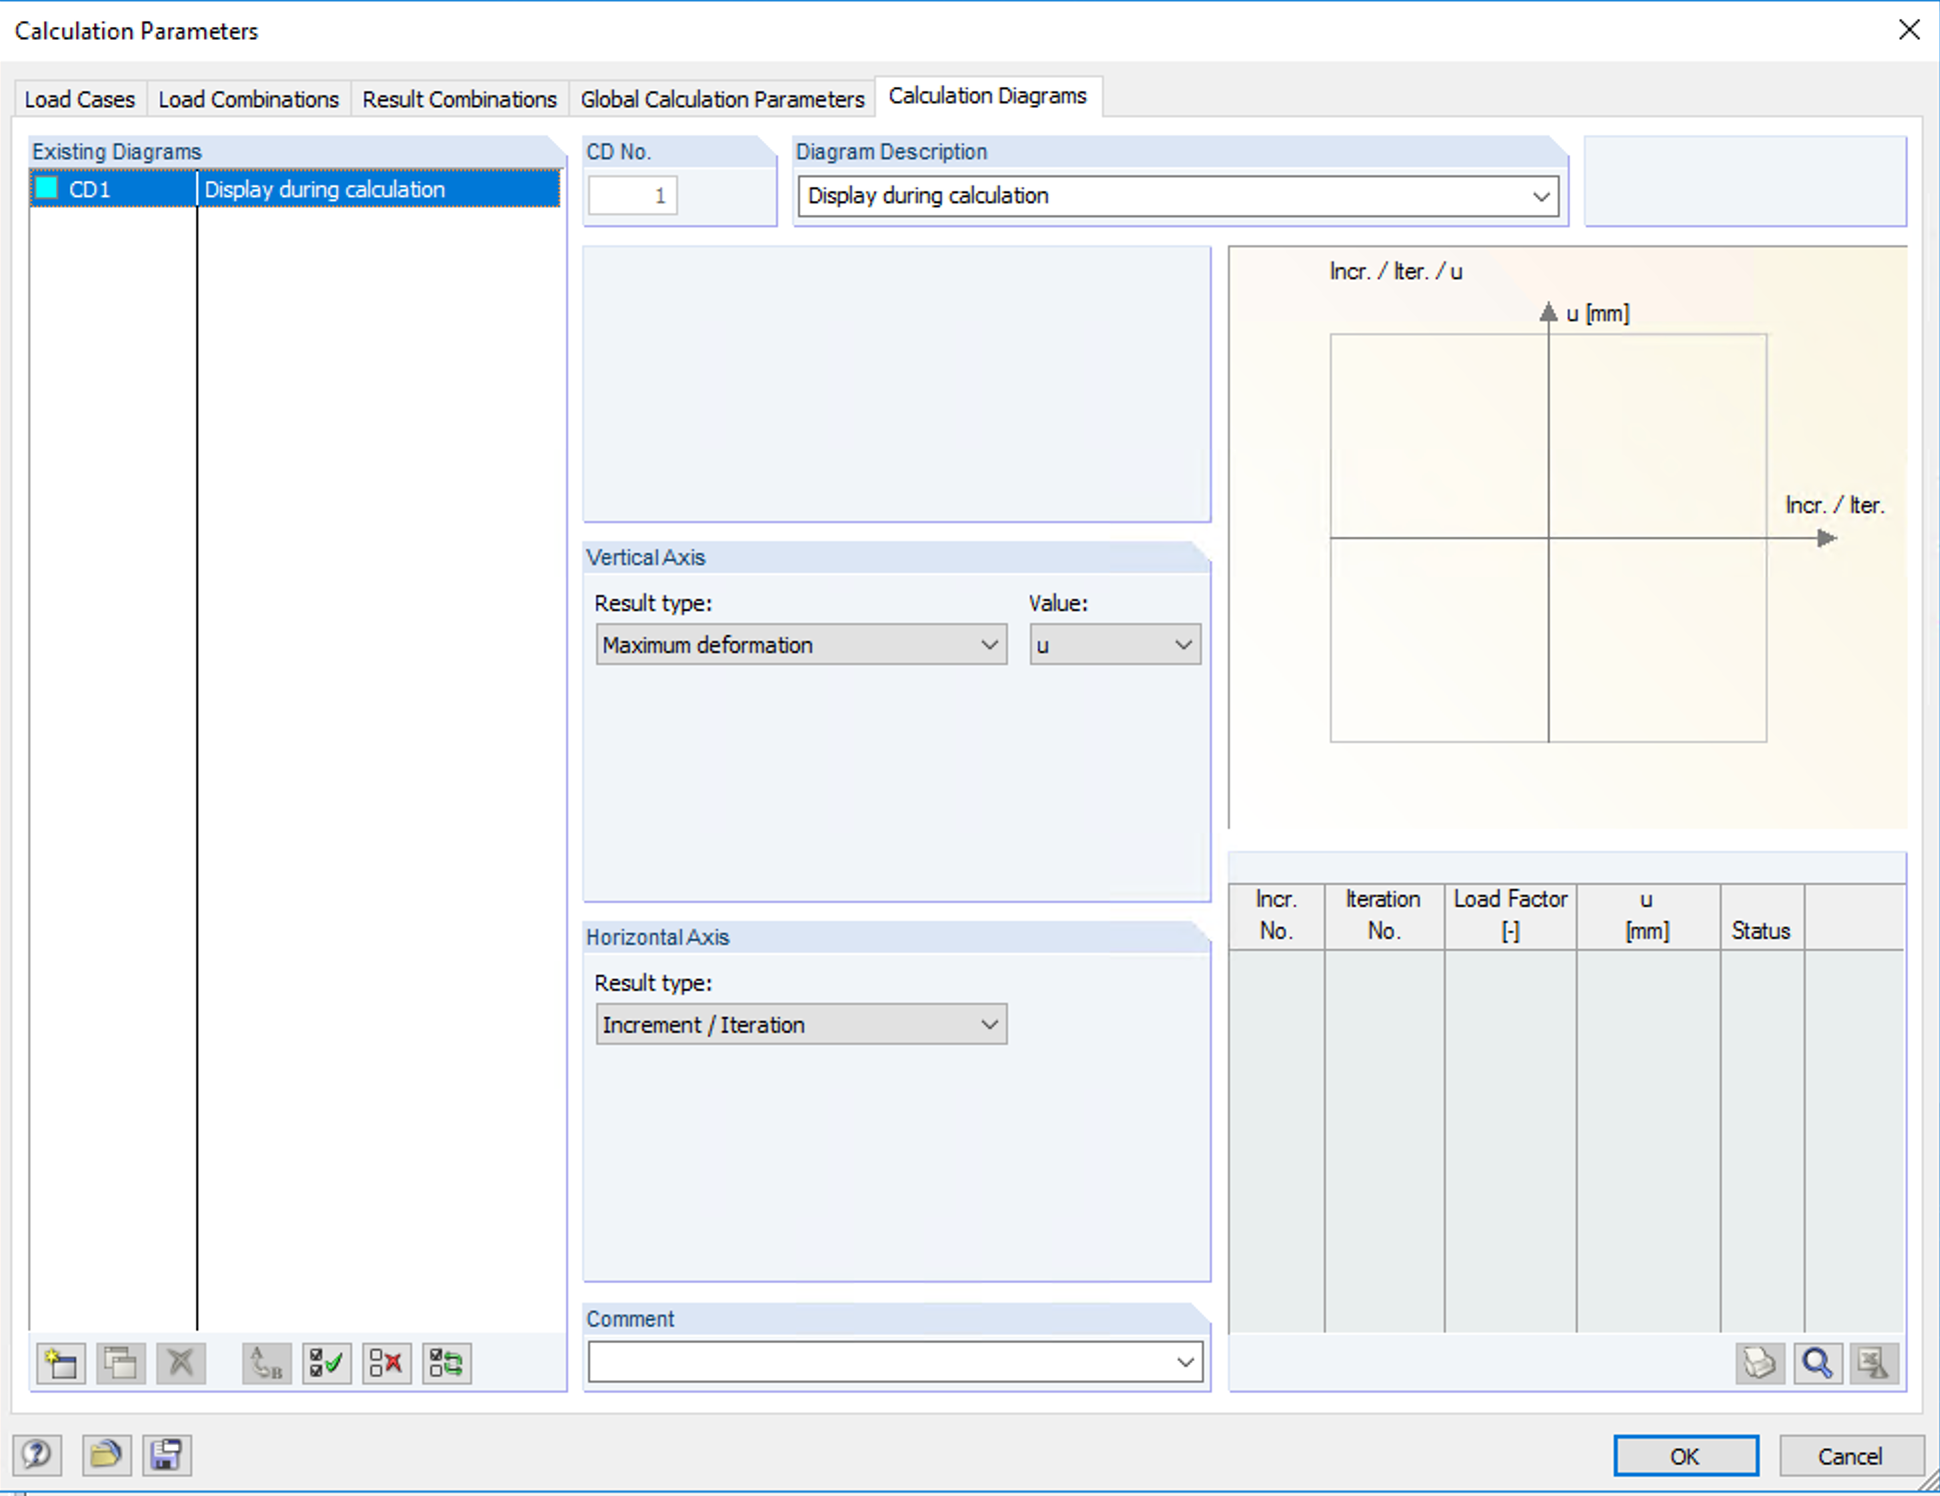Expand the Diagram Description dropdown
Viewport: 1940px width, 1496px height.
pyautogui.click(x=1541, y=196)
